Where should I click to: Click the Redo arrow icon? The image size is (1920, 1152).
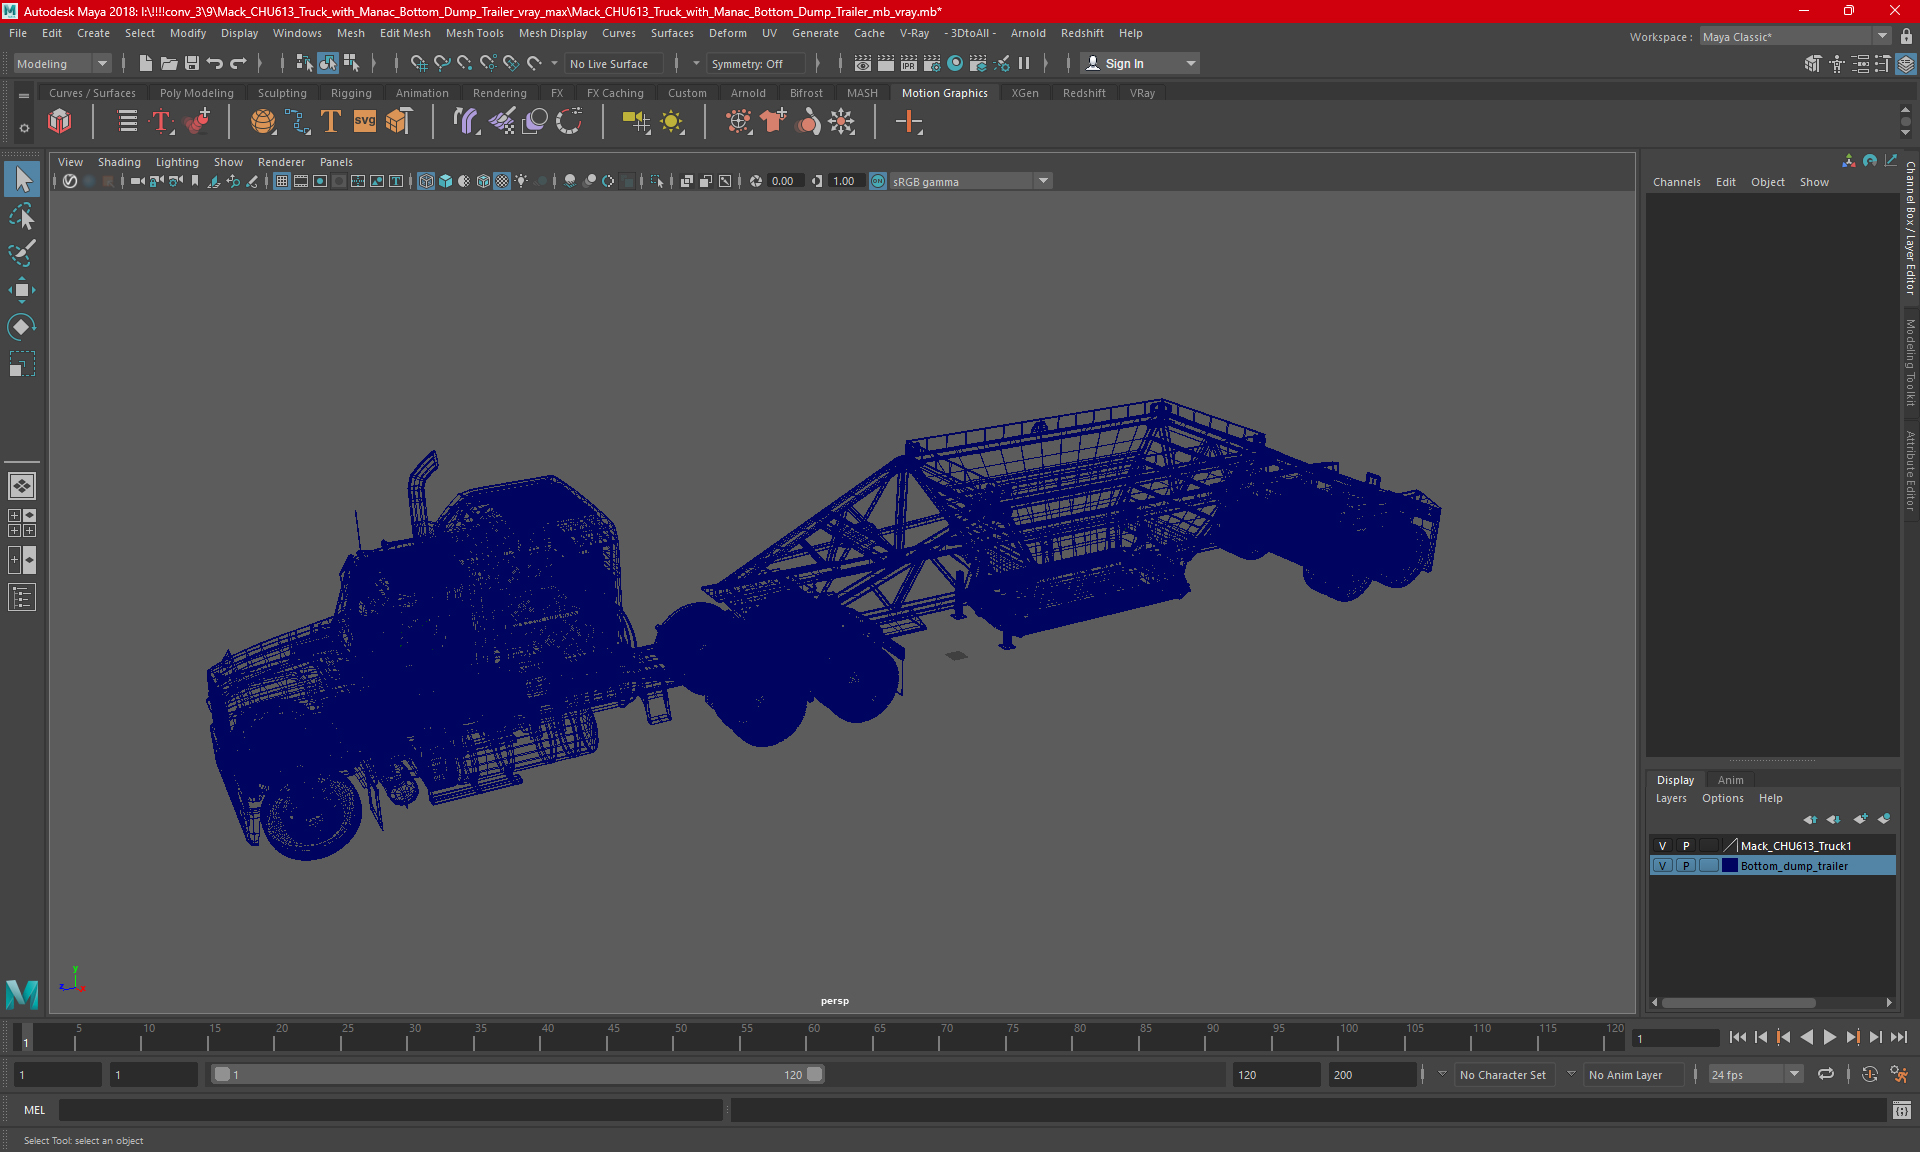238,63
